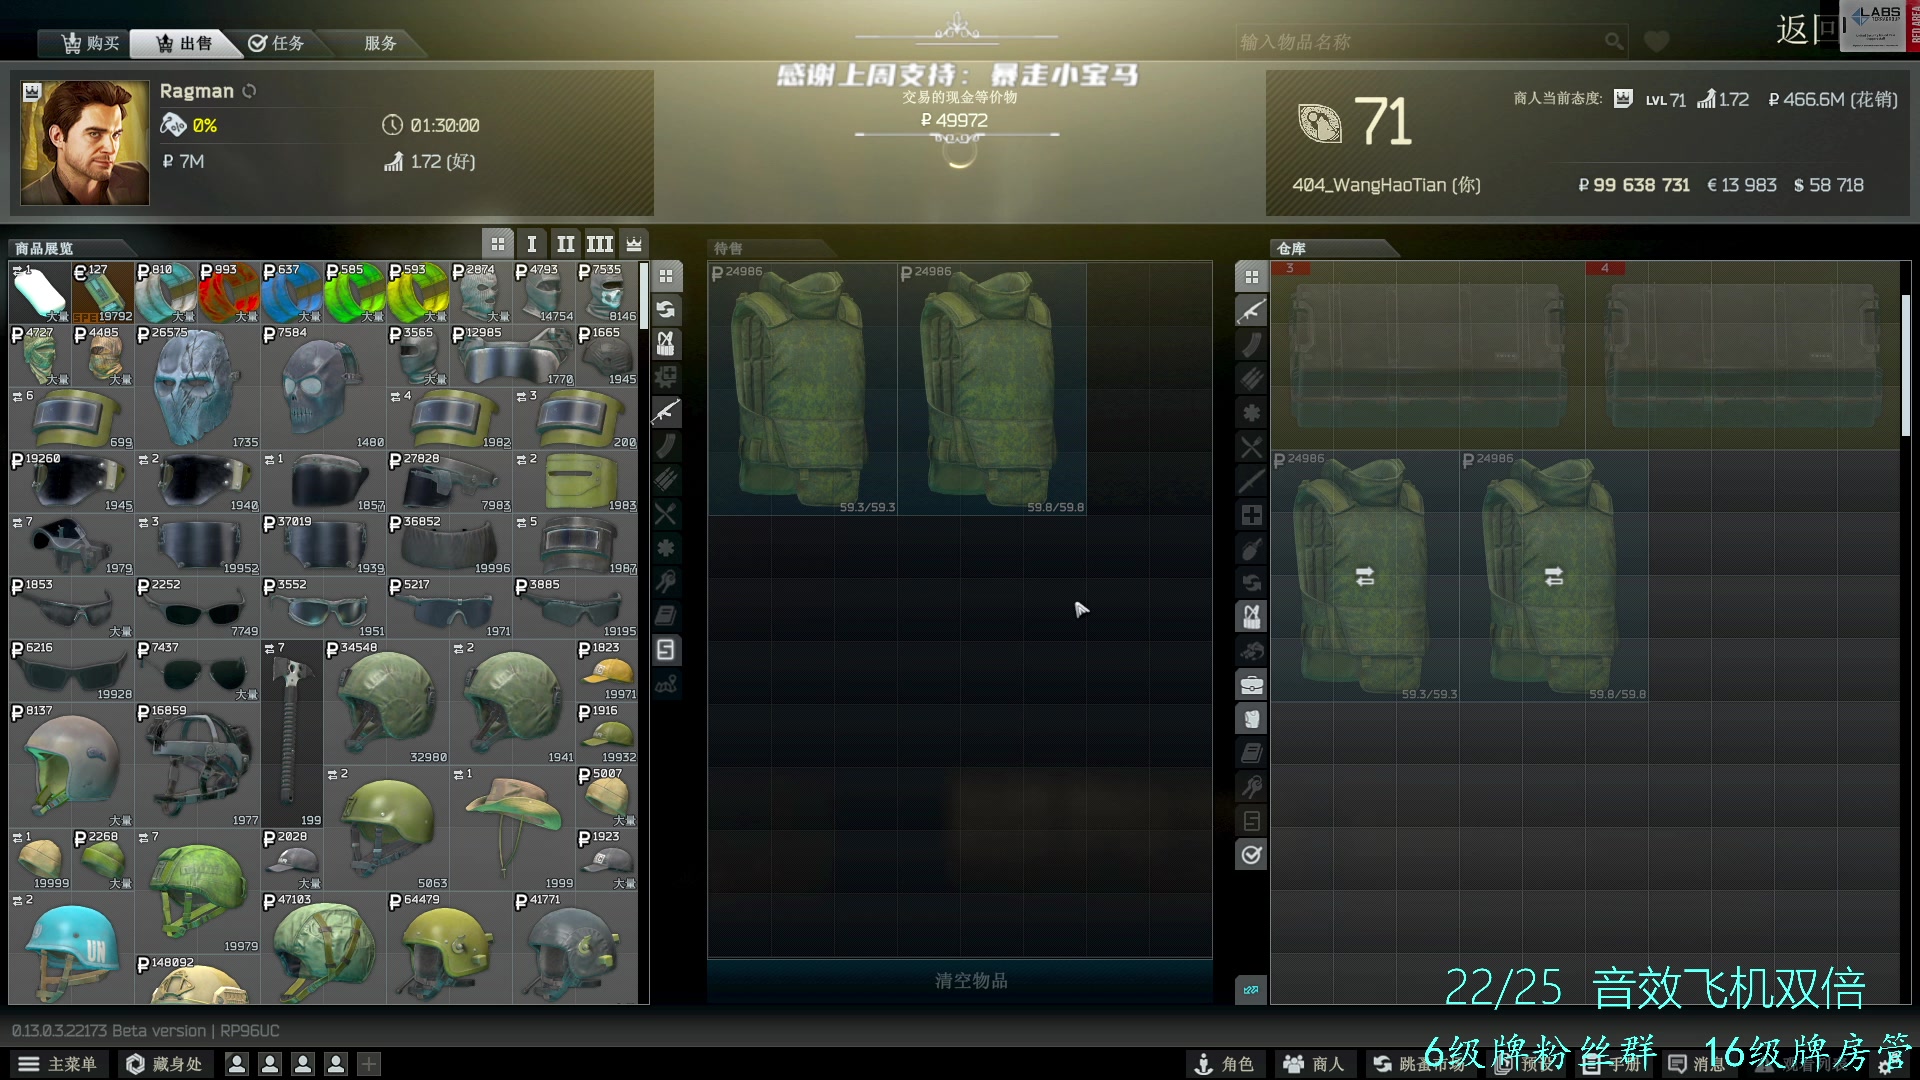This screenshot has width=1920, height=1080.
Task: Click the refresh icon next to Ragman
Action: coord(249,91)
